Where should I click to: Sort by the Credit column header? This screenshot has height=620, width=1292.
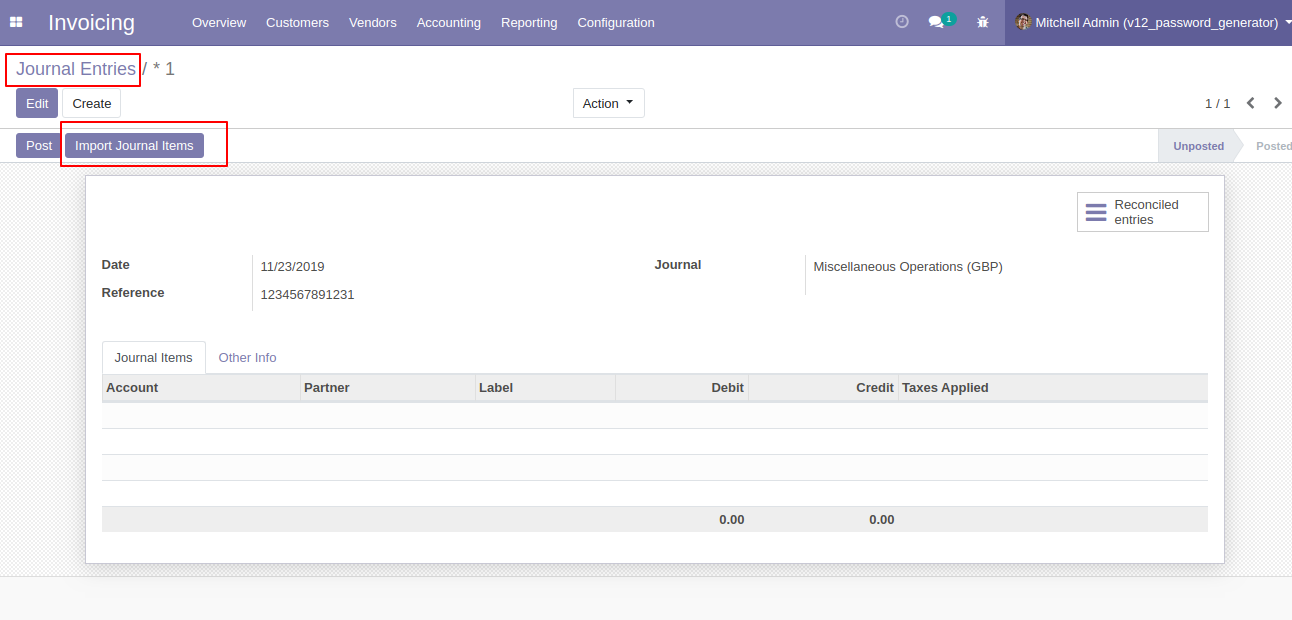click(x=823, y=388)
